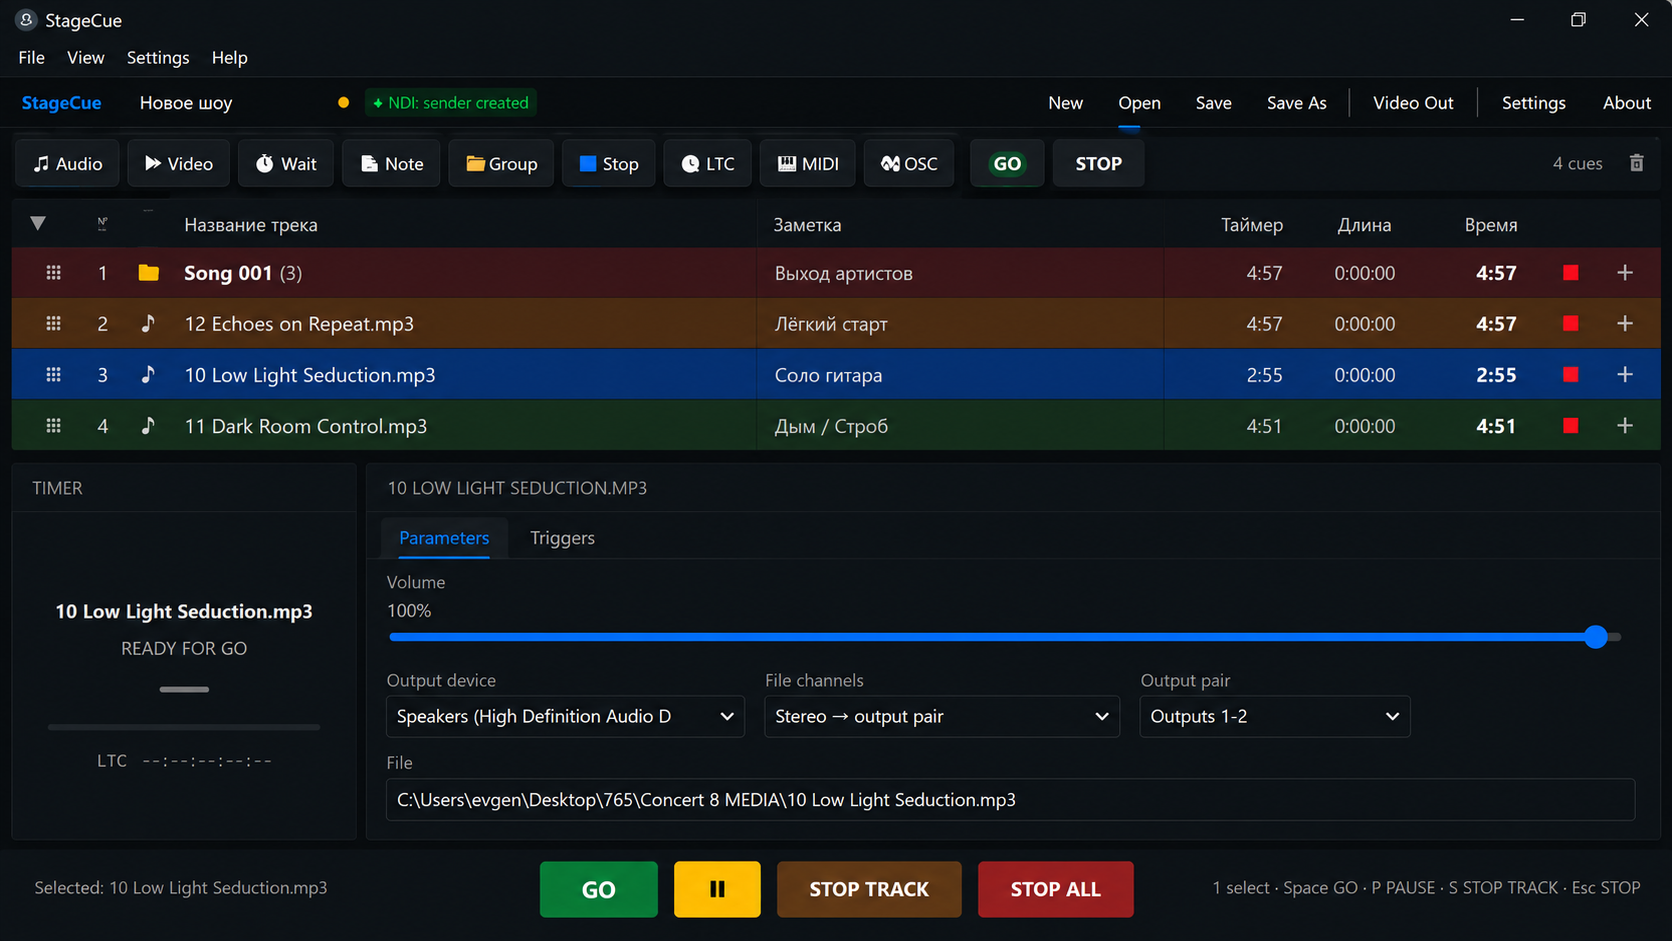Click the red stop square for Song 001
Viewport: 1672px width, 941px height.
click(1571, 273)
